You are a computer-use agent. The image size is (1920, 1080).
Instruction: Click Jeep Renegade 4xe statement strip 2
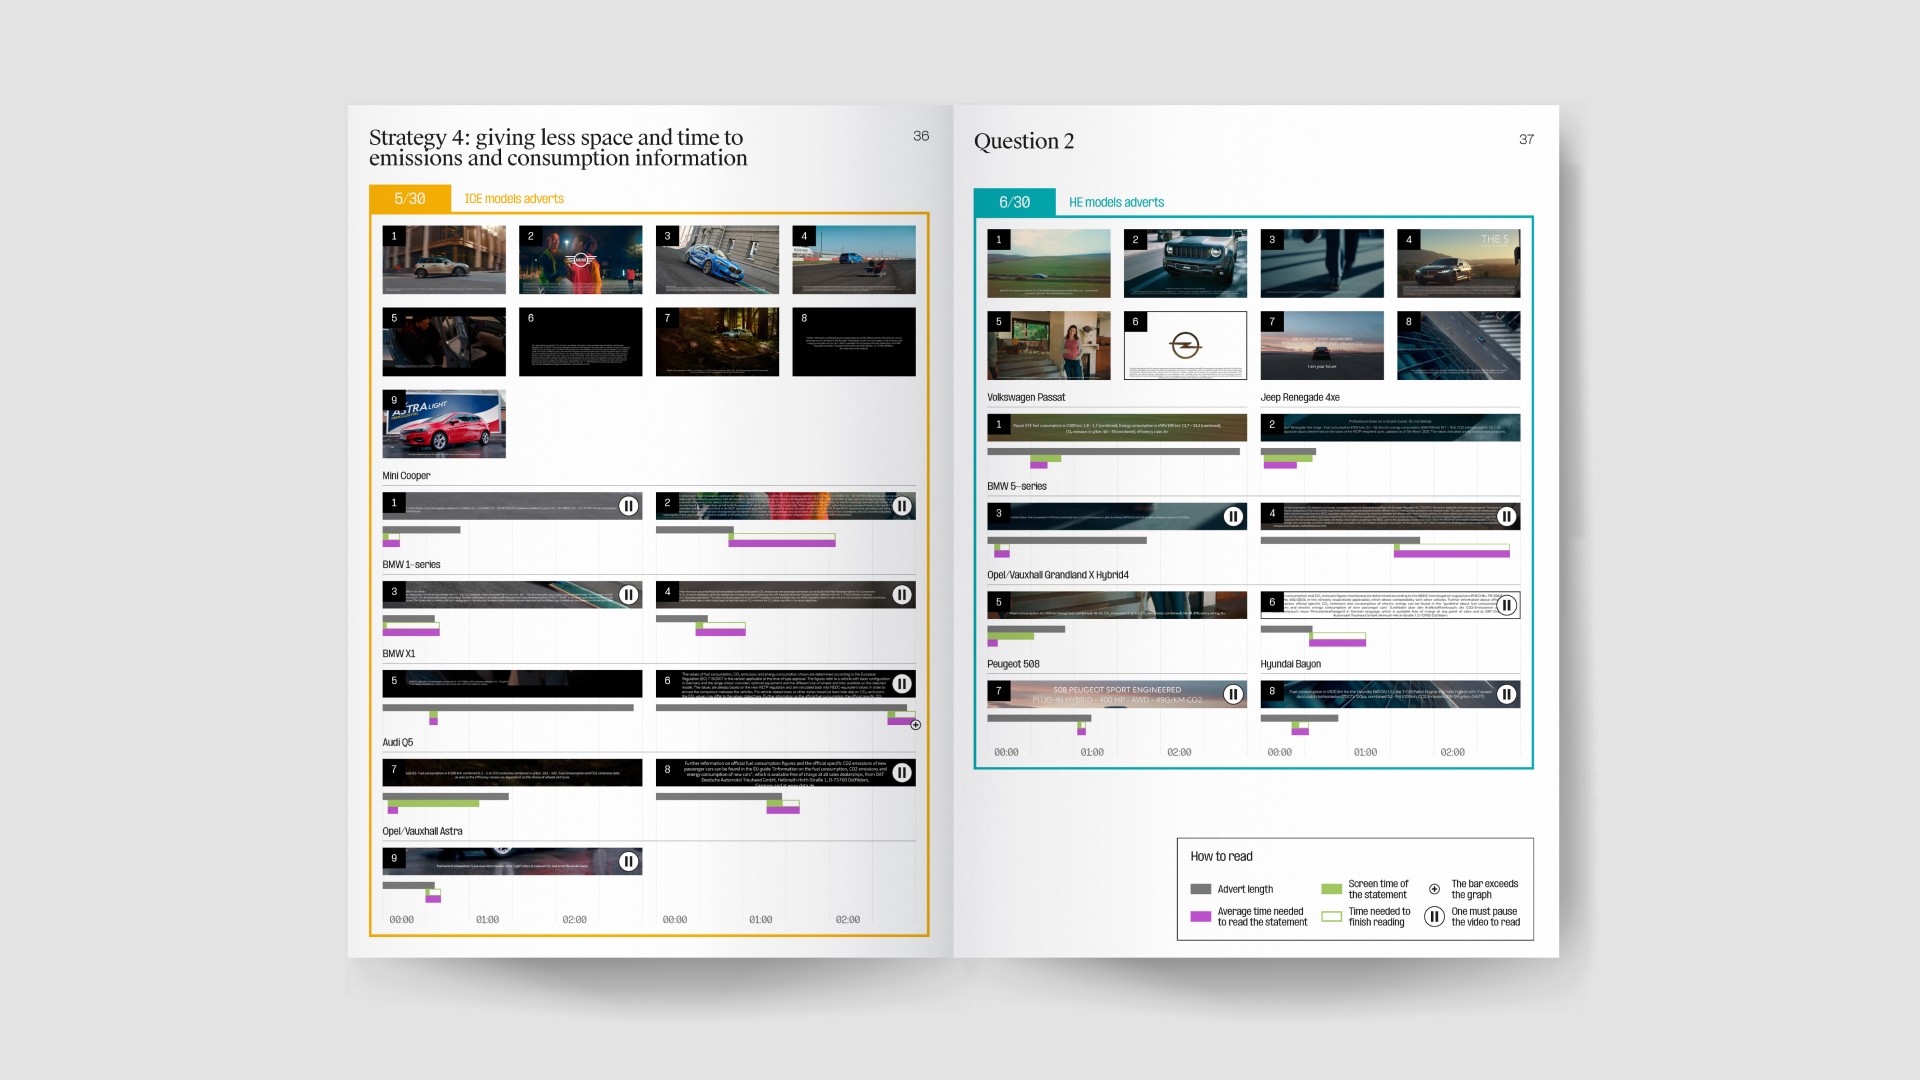click(x=1390, y=427)
